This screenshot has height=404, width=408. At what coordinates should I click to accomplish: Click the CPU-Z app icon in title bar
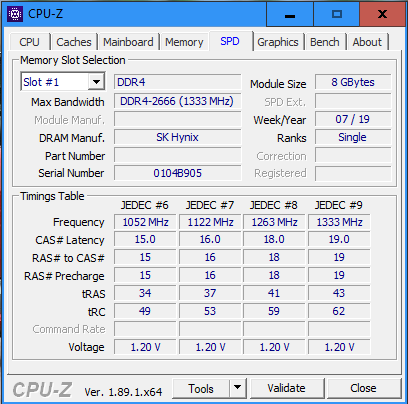pyautogui.click(x=15, y=14)
